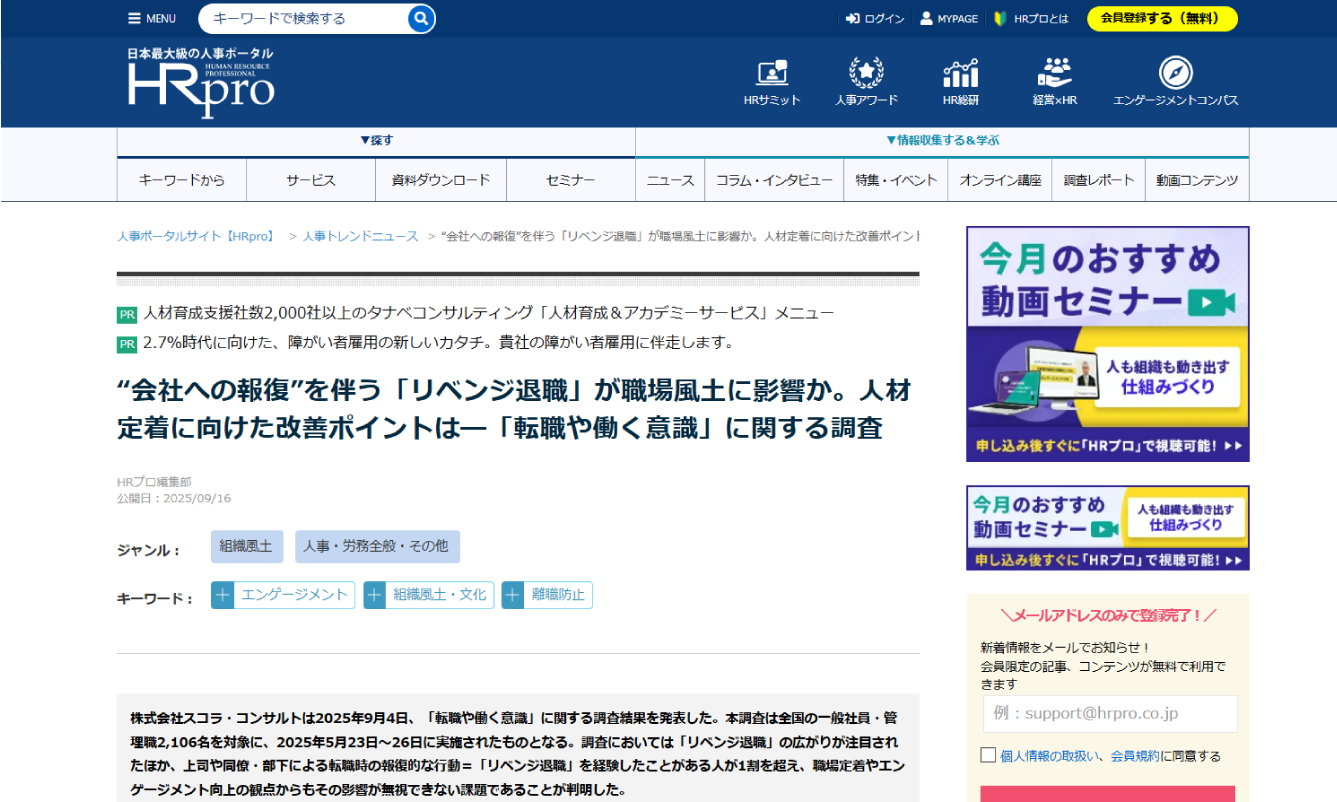
Task: Click the MYPAGE person icon link
Action: click(x=926, y=18)
